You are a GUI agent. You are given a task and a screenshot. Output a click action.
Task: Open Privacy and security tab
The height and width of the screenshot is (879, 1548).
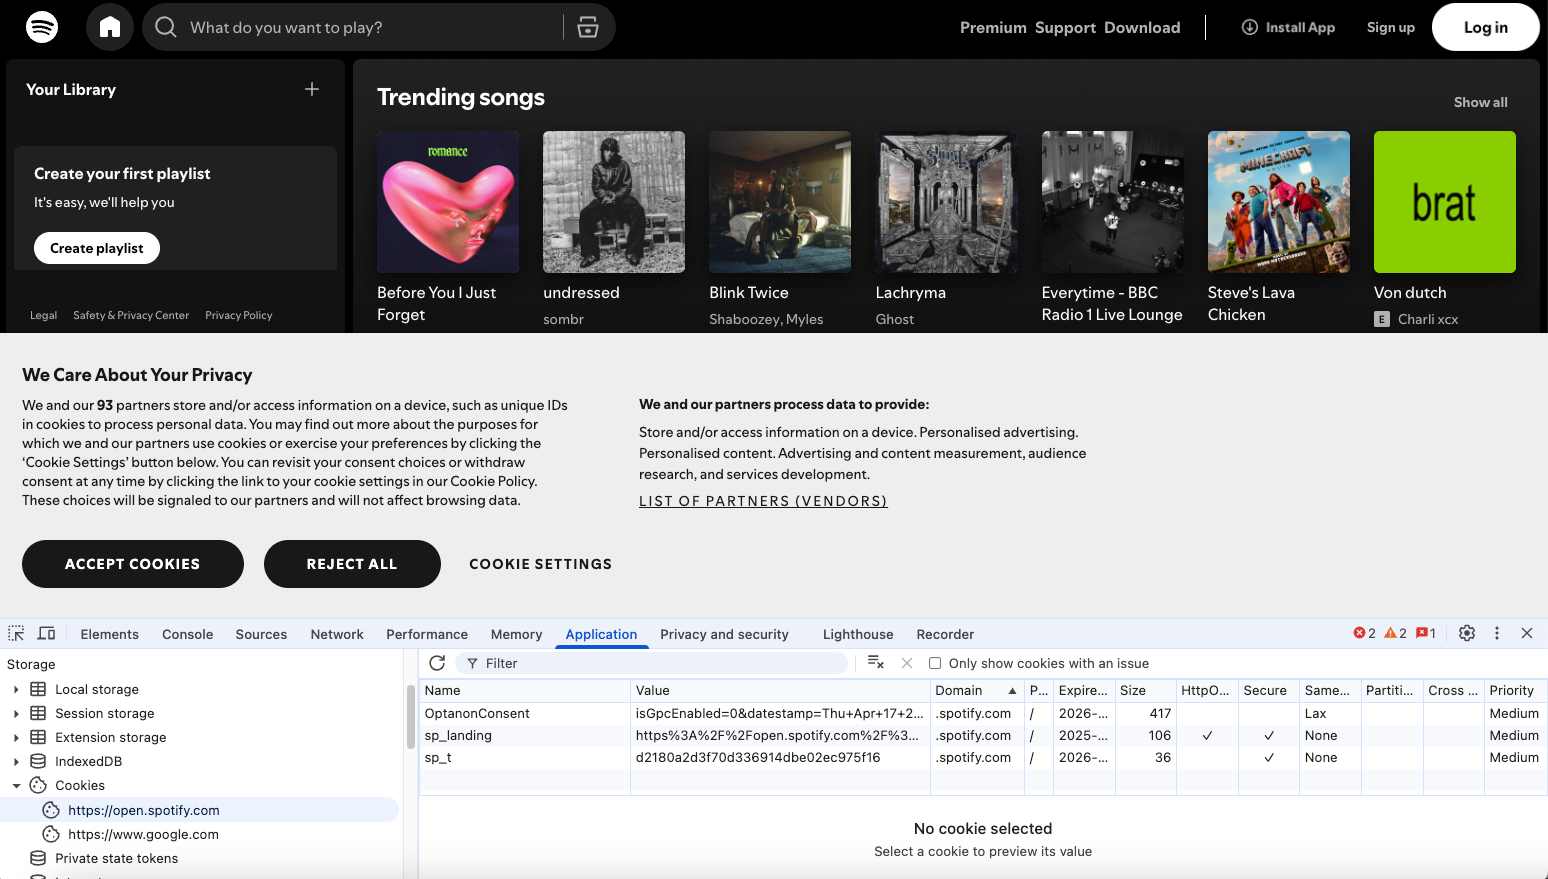(x=724, y=634)
